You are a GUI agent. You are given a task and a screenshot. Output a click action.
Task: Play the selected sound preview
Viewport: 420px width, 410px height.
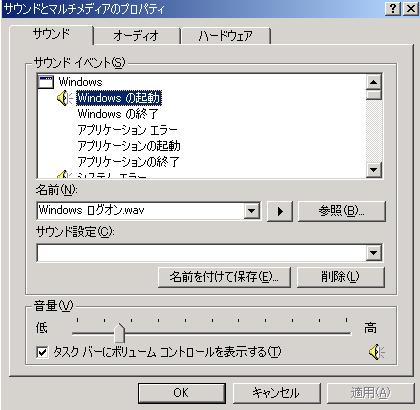click(x=280, y=211)
